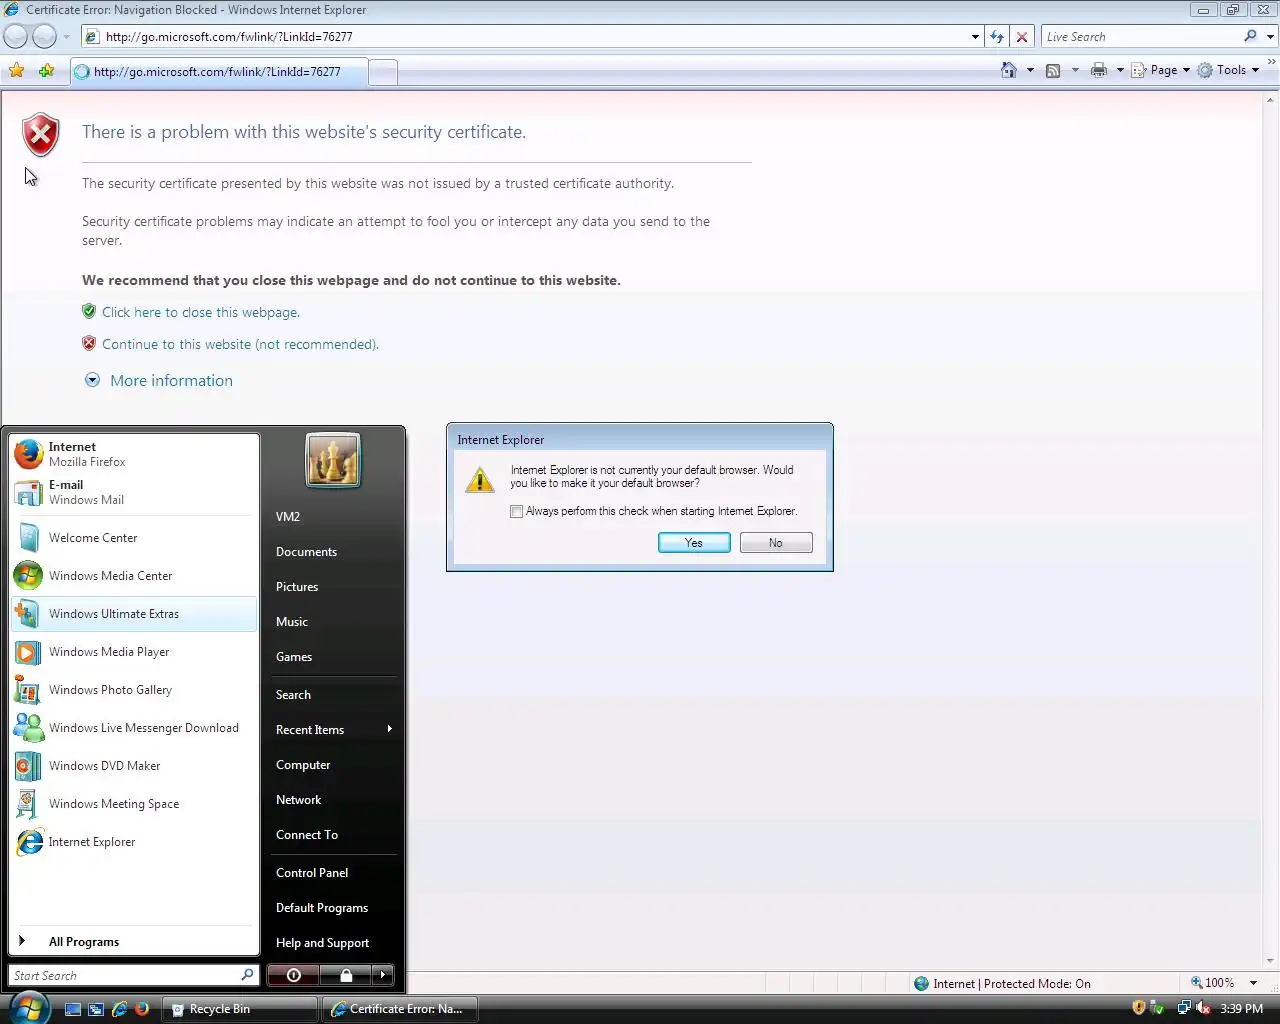Open the address bar history dropdown

point(975,37)
